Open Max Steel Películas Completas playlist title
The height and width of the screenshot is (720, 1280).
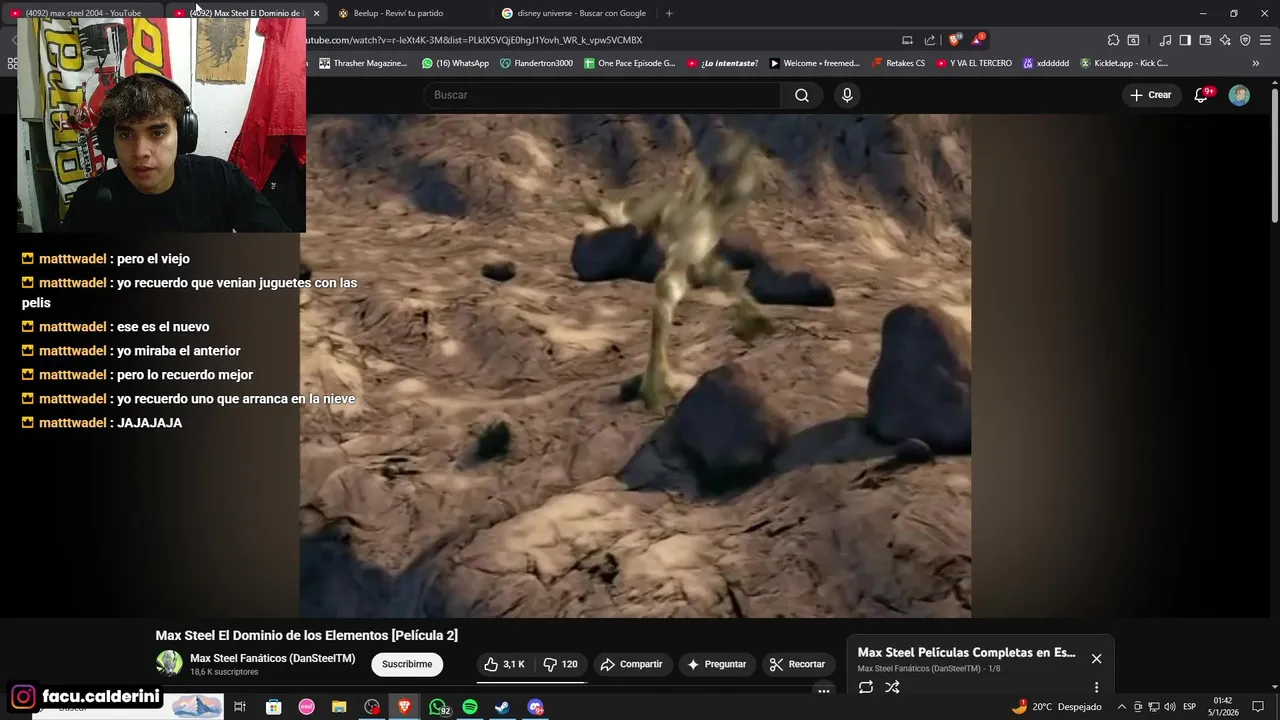[966, 652]
